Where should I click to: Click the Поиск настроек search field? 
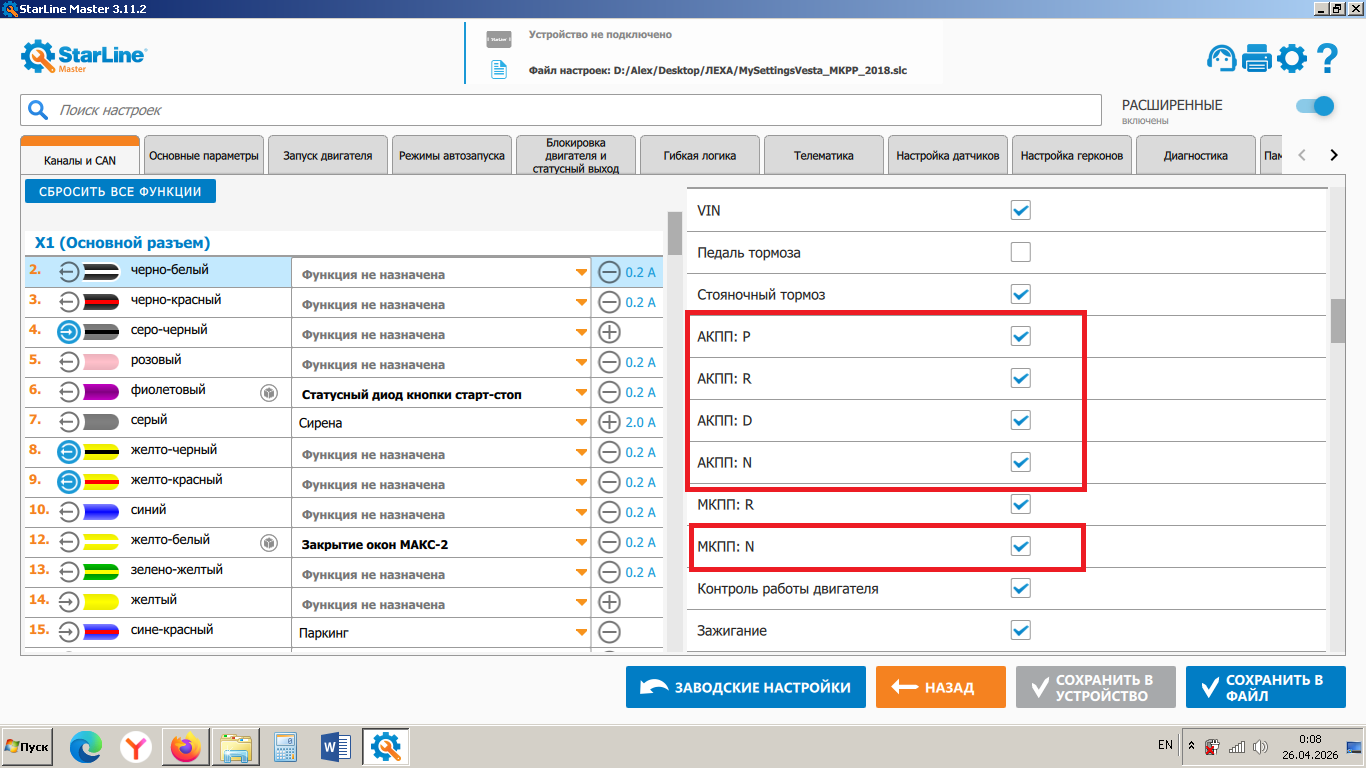570,110
